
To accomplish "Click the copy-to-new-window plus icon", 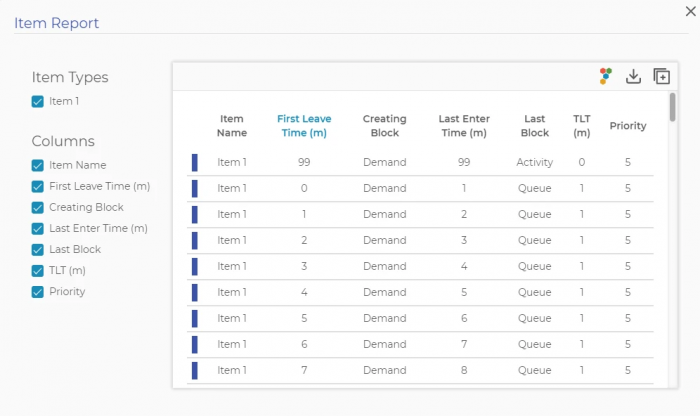I will [662, 76].
